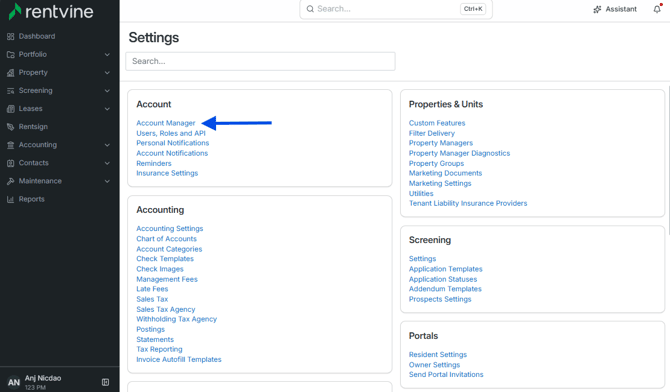Open Marketing Documents link

(445, 173)
